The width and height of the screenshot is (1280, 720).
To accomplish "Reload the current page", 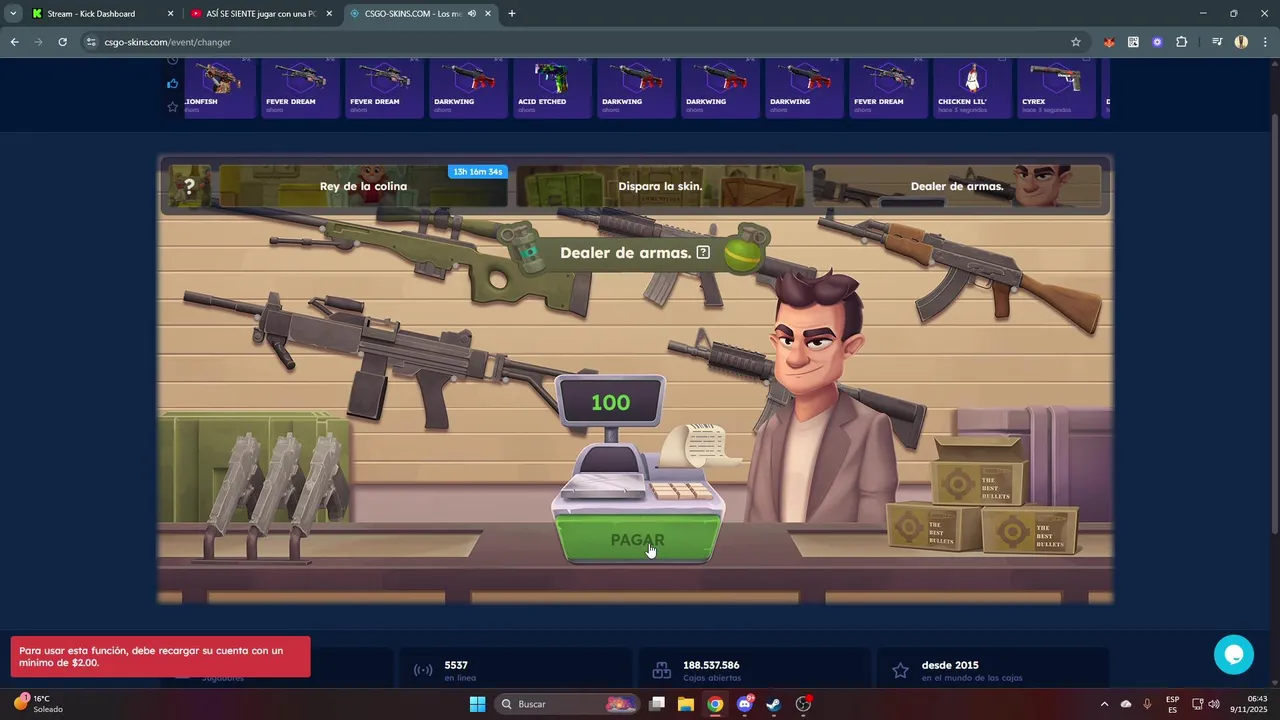I will pyautogui.click(x=62, y=42).
